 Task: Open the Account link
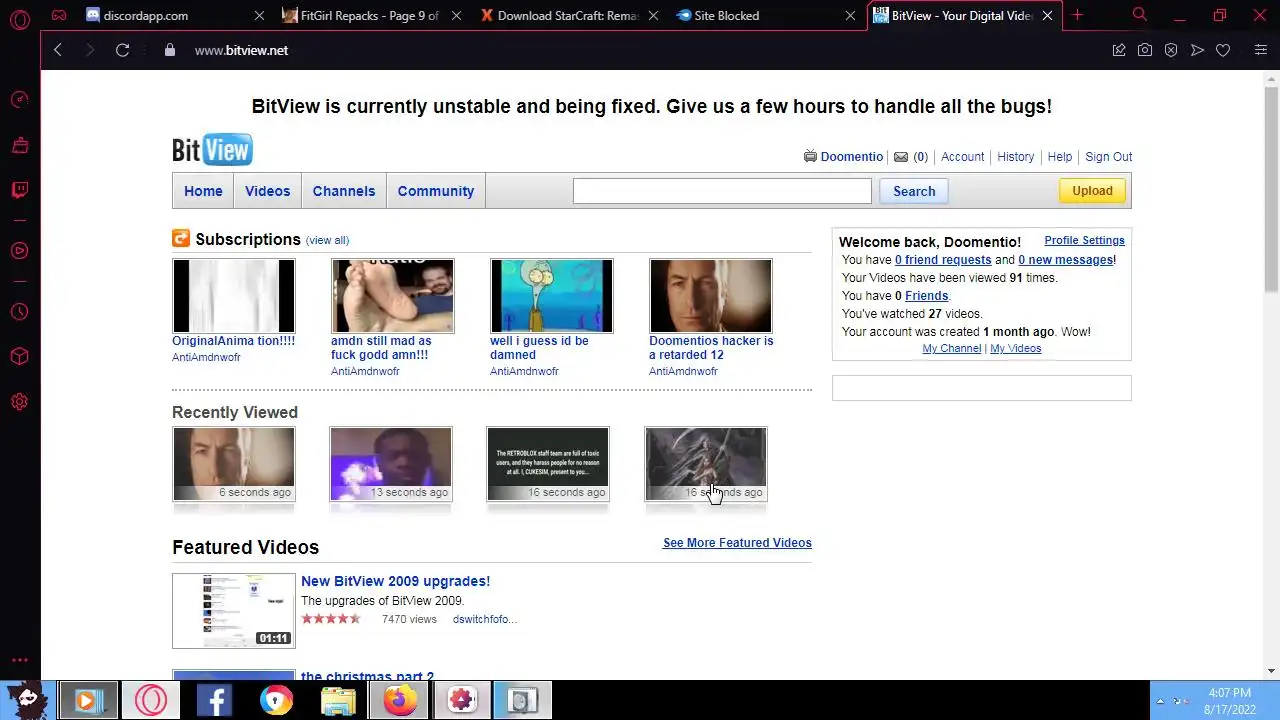[x=963, y=157]
